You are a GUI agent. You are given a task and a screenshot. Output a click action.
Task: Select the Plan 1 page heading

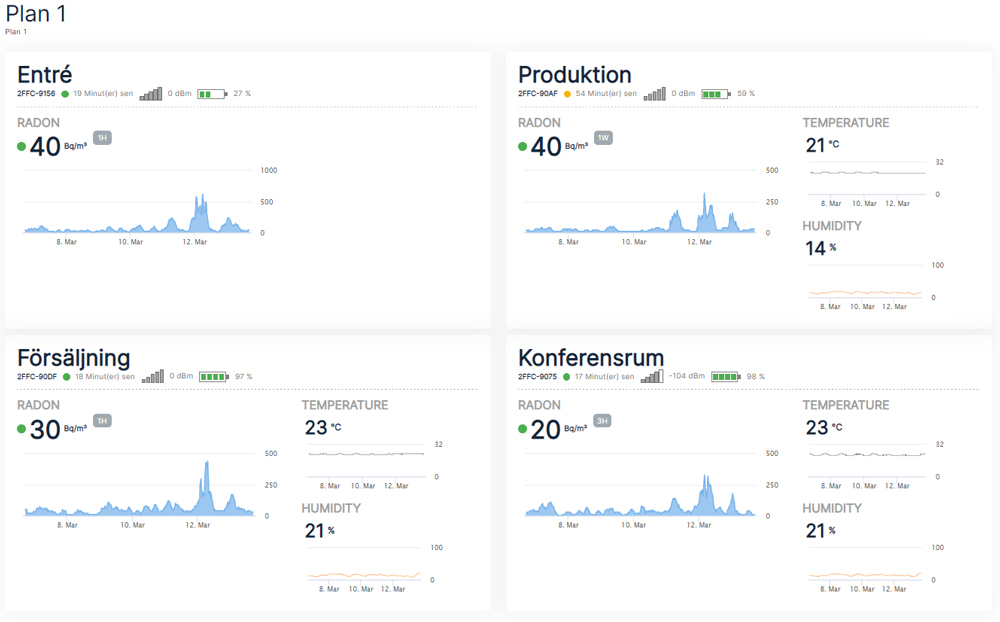[x=36, y=14]
